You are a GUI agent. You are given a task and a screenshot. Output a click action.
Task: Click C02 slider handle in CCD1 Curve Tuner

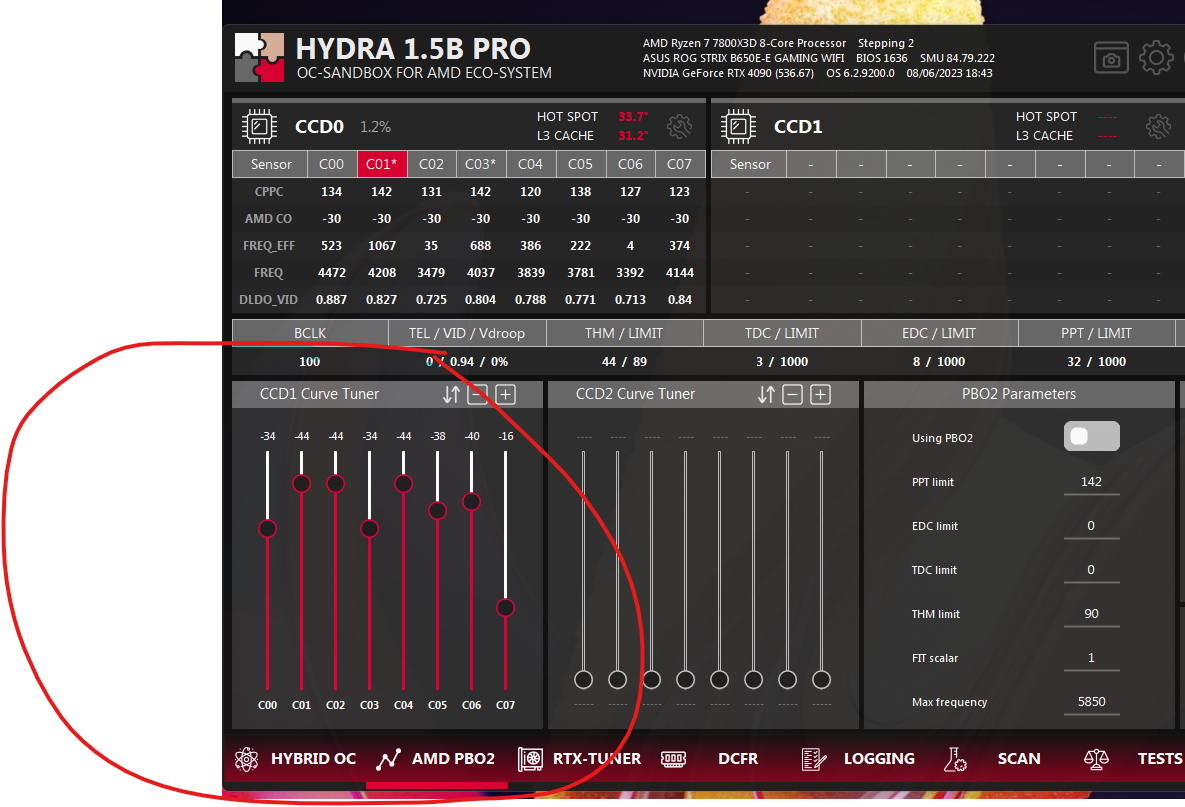pos(336,484)
